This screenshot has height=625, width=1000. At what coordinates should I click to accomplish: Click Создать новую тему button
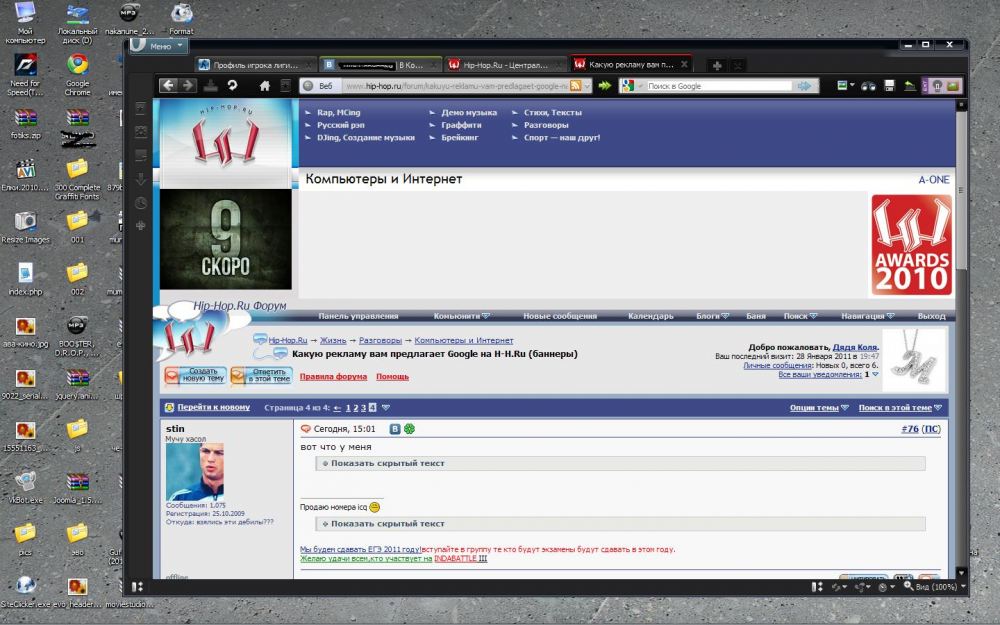coord(195,375)
